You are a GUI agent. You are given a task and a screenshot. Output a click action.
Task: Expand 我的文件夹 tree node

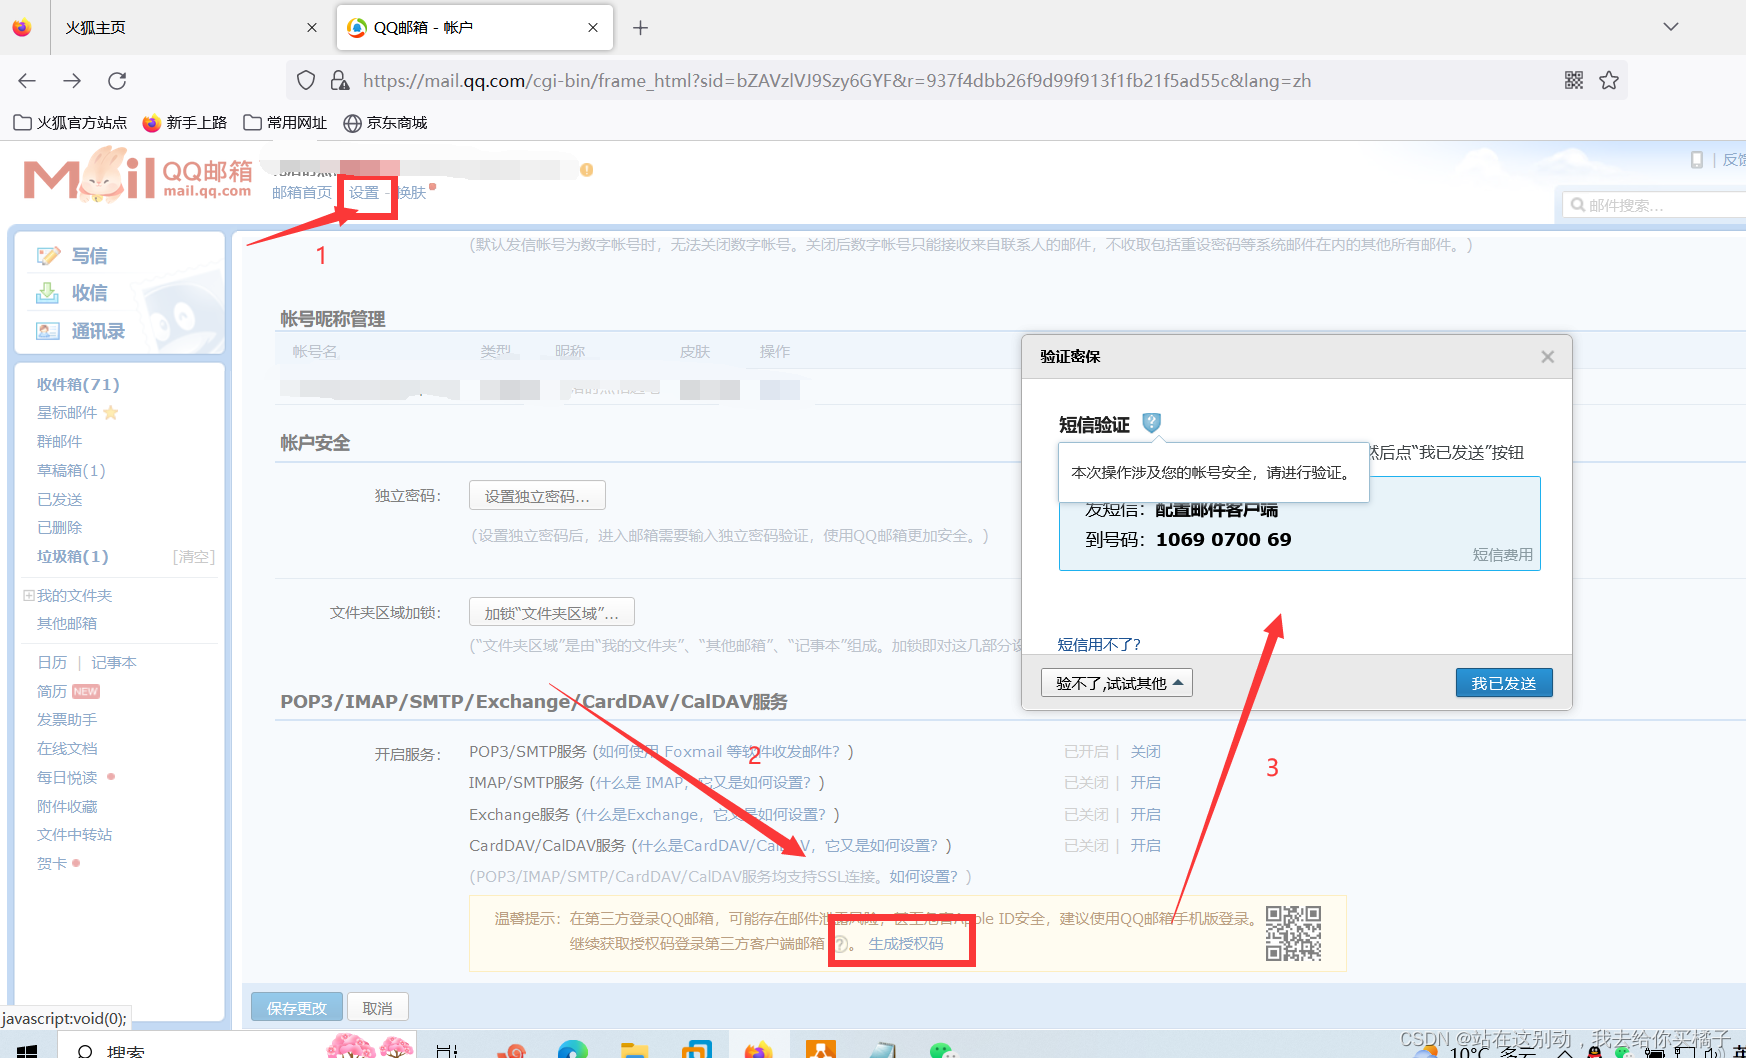(x=29, y=596)
